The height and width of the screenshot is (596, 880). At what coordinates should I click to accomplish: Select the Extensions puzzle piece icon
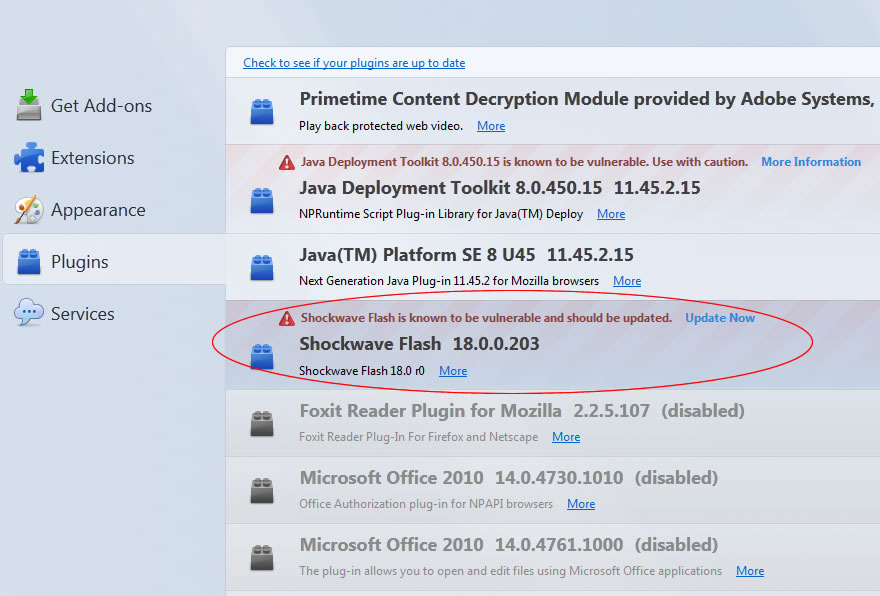[29, 158]
